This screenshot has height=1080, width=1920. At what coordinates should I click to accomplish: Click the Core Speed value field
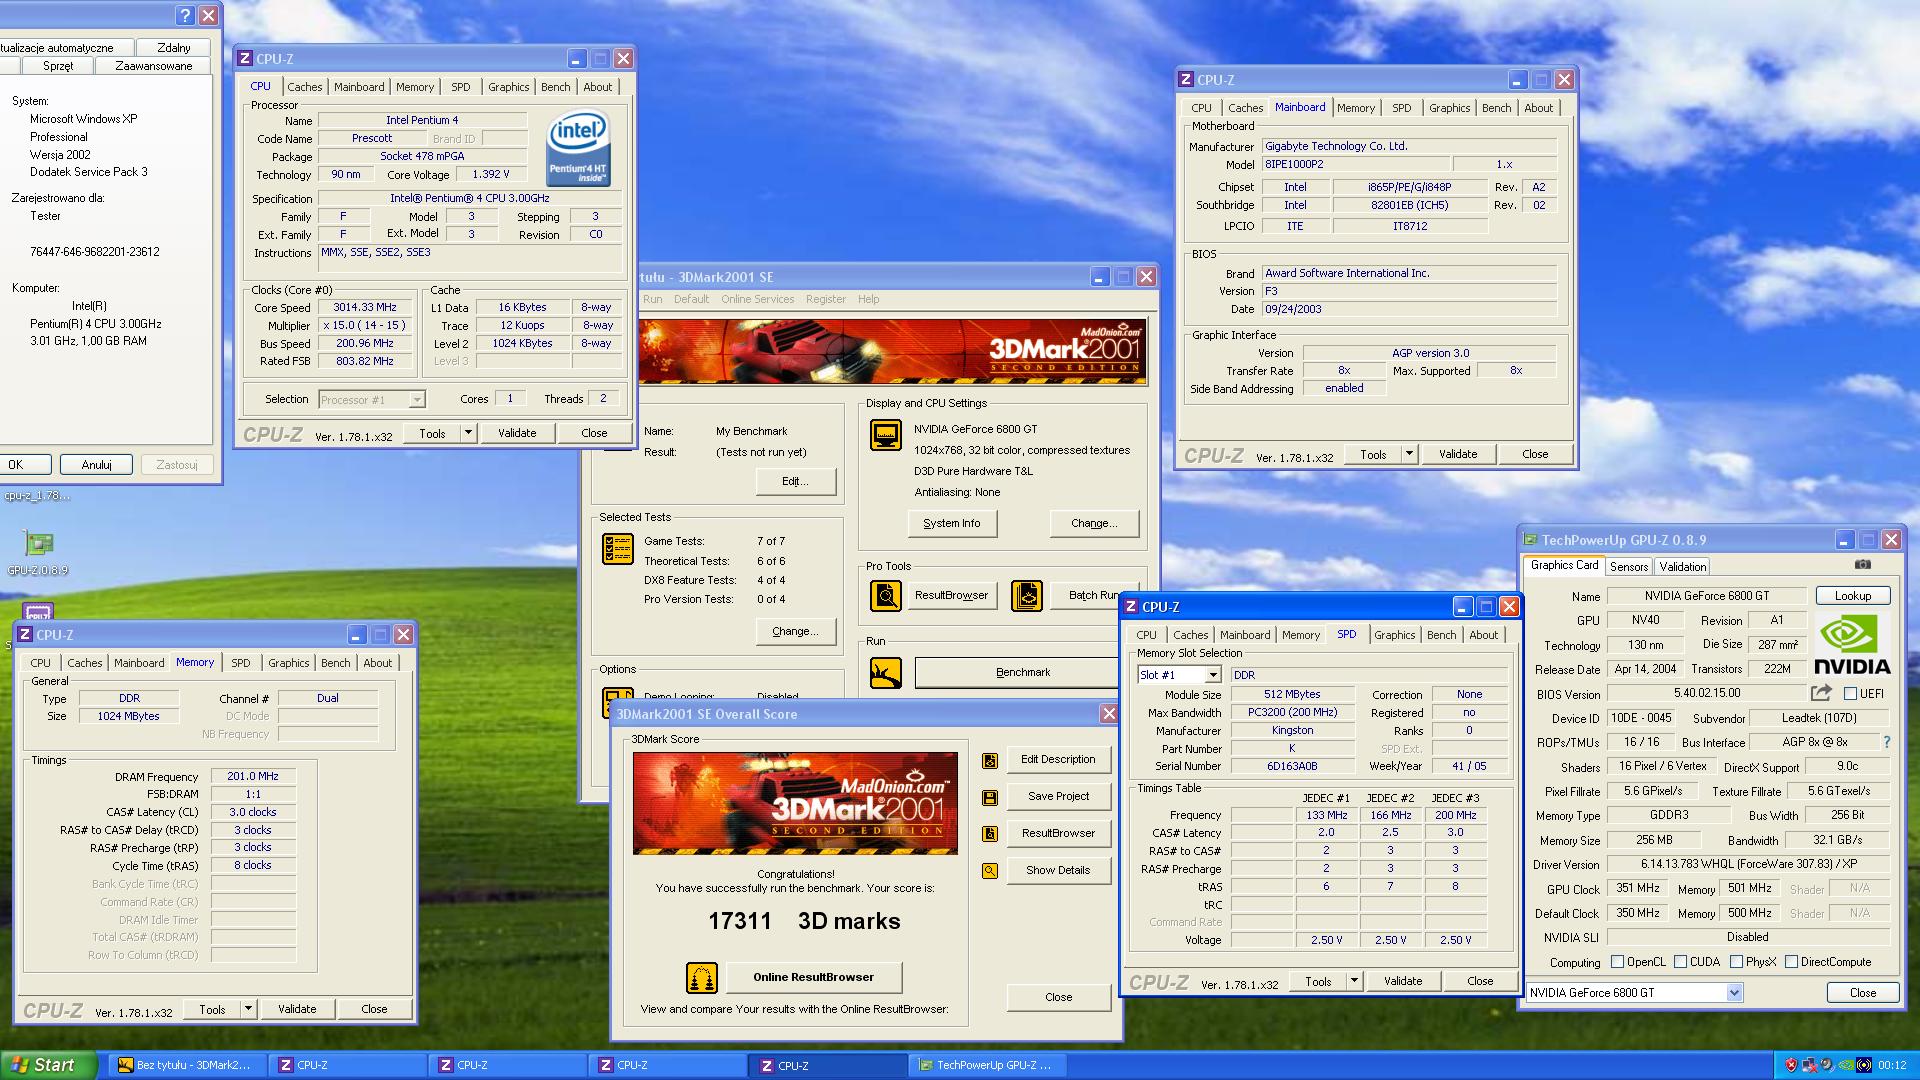pos(365,308)
